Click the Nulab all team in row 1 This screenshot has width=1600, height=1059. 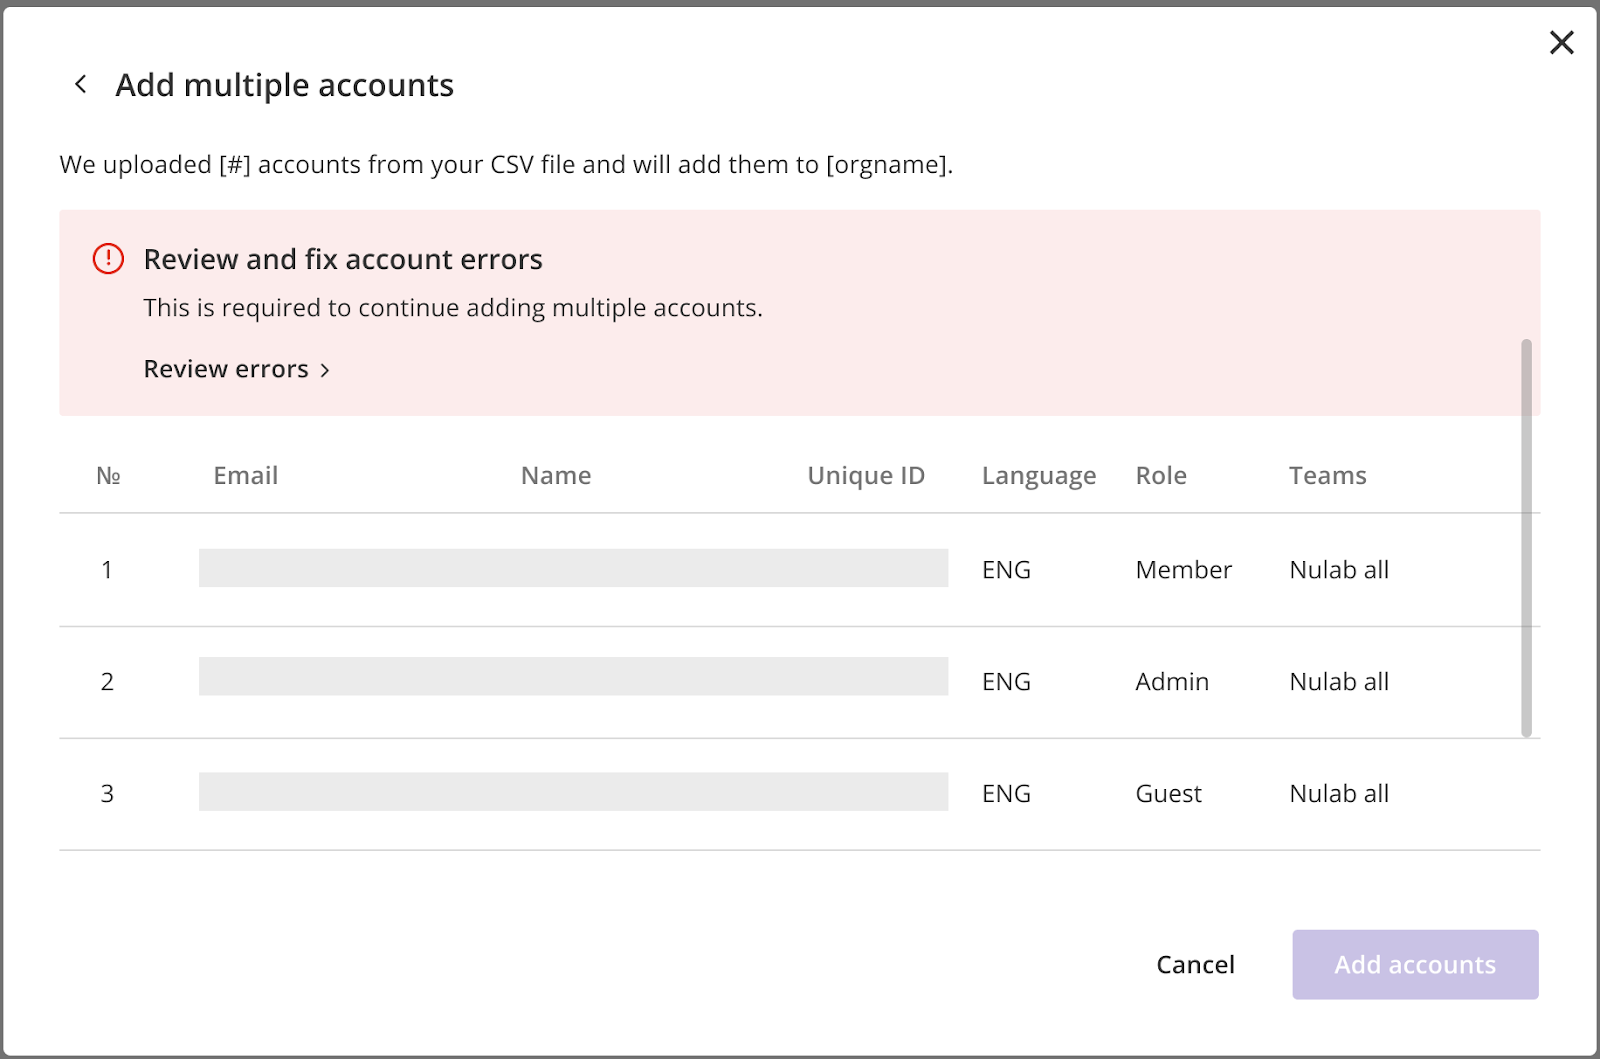point(1338,570)
